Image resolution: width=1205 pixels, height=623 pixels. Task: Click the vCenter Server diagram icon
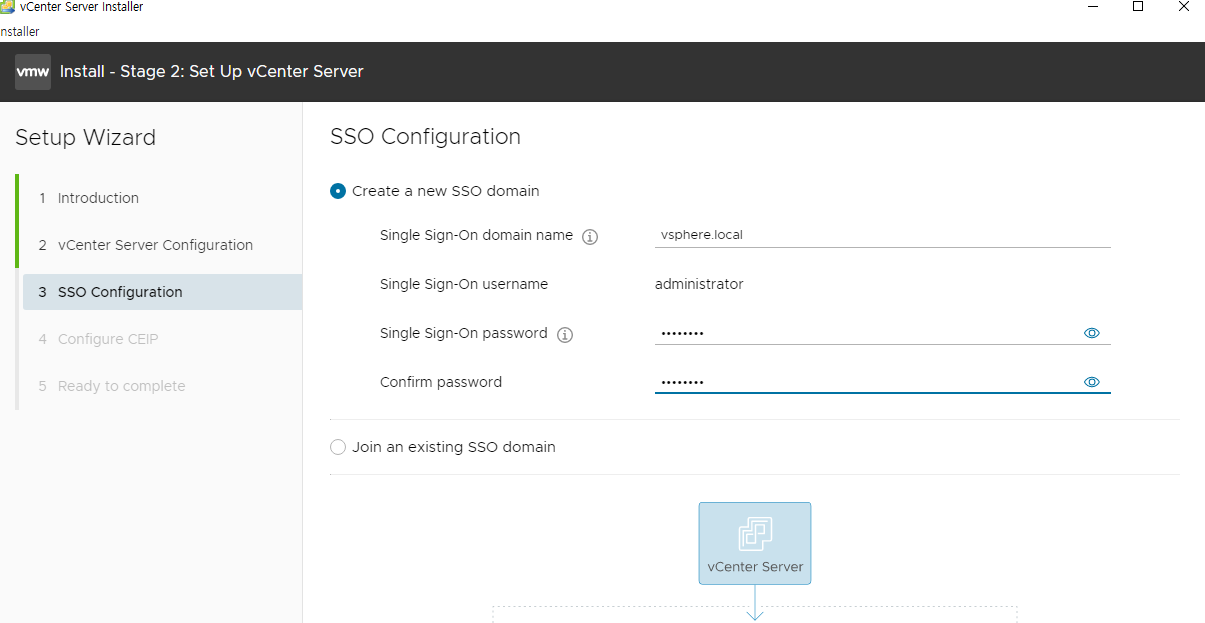(x=755, y=543)
